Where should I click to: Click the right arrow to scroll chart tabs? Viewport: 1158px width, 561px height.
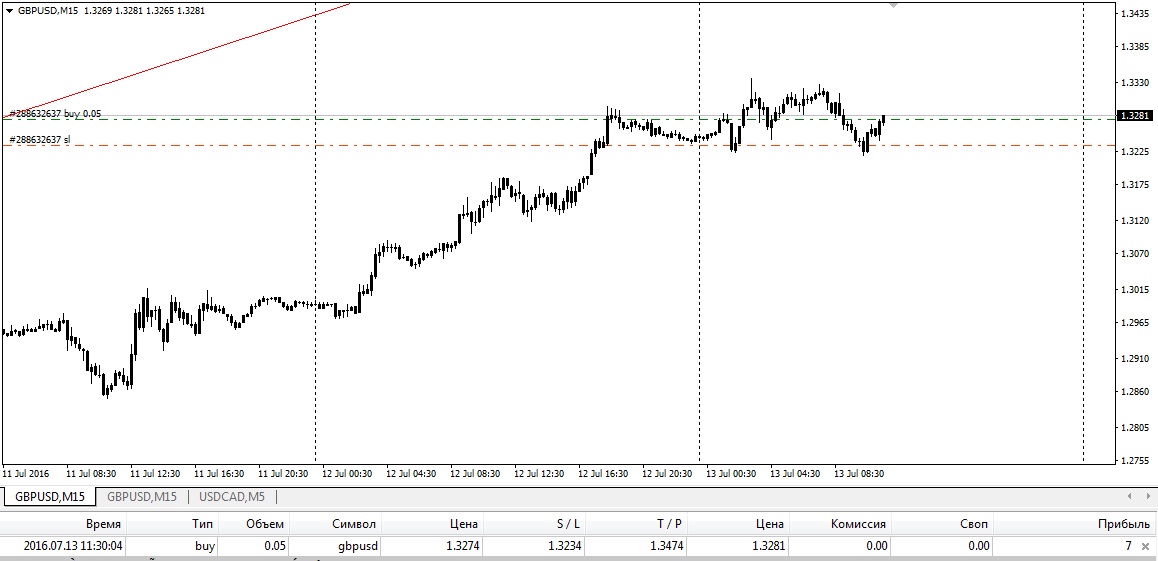(1147, 496)
